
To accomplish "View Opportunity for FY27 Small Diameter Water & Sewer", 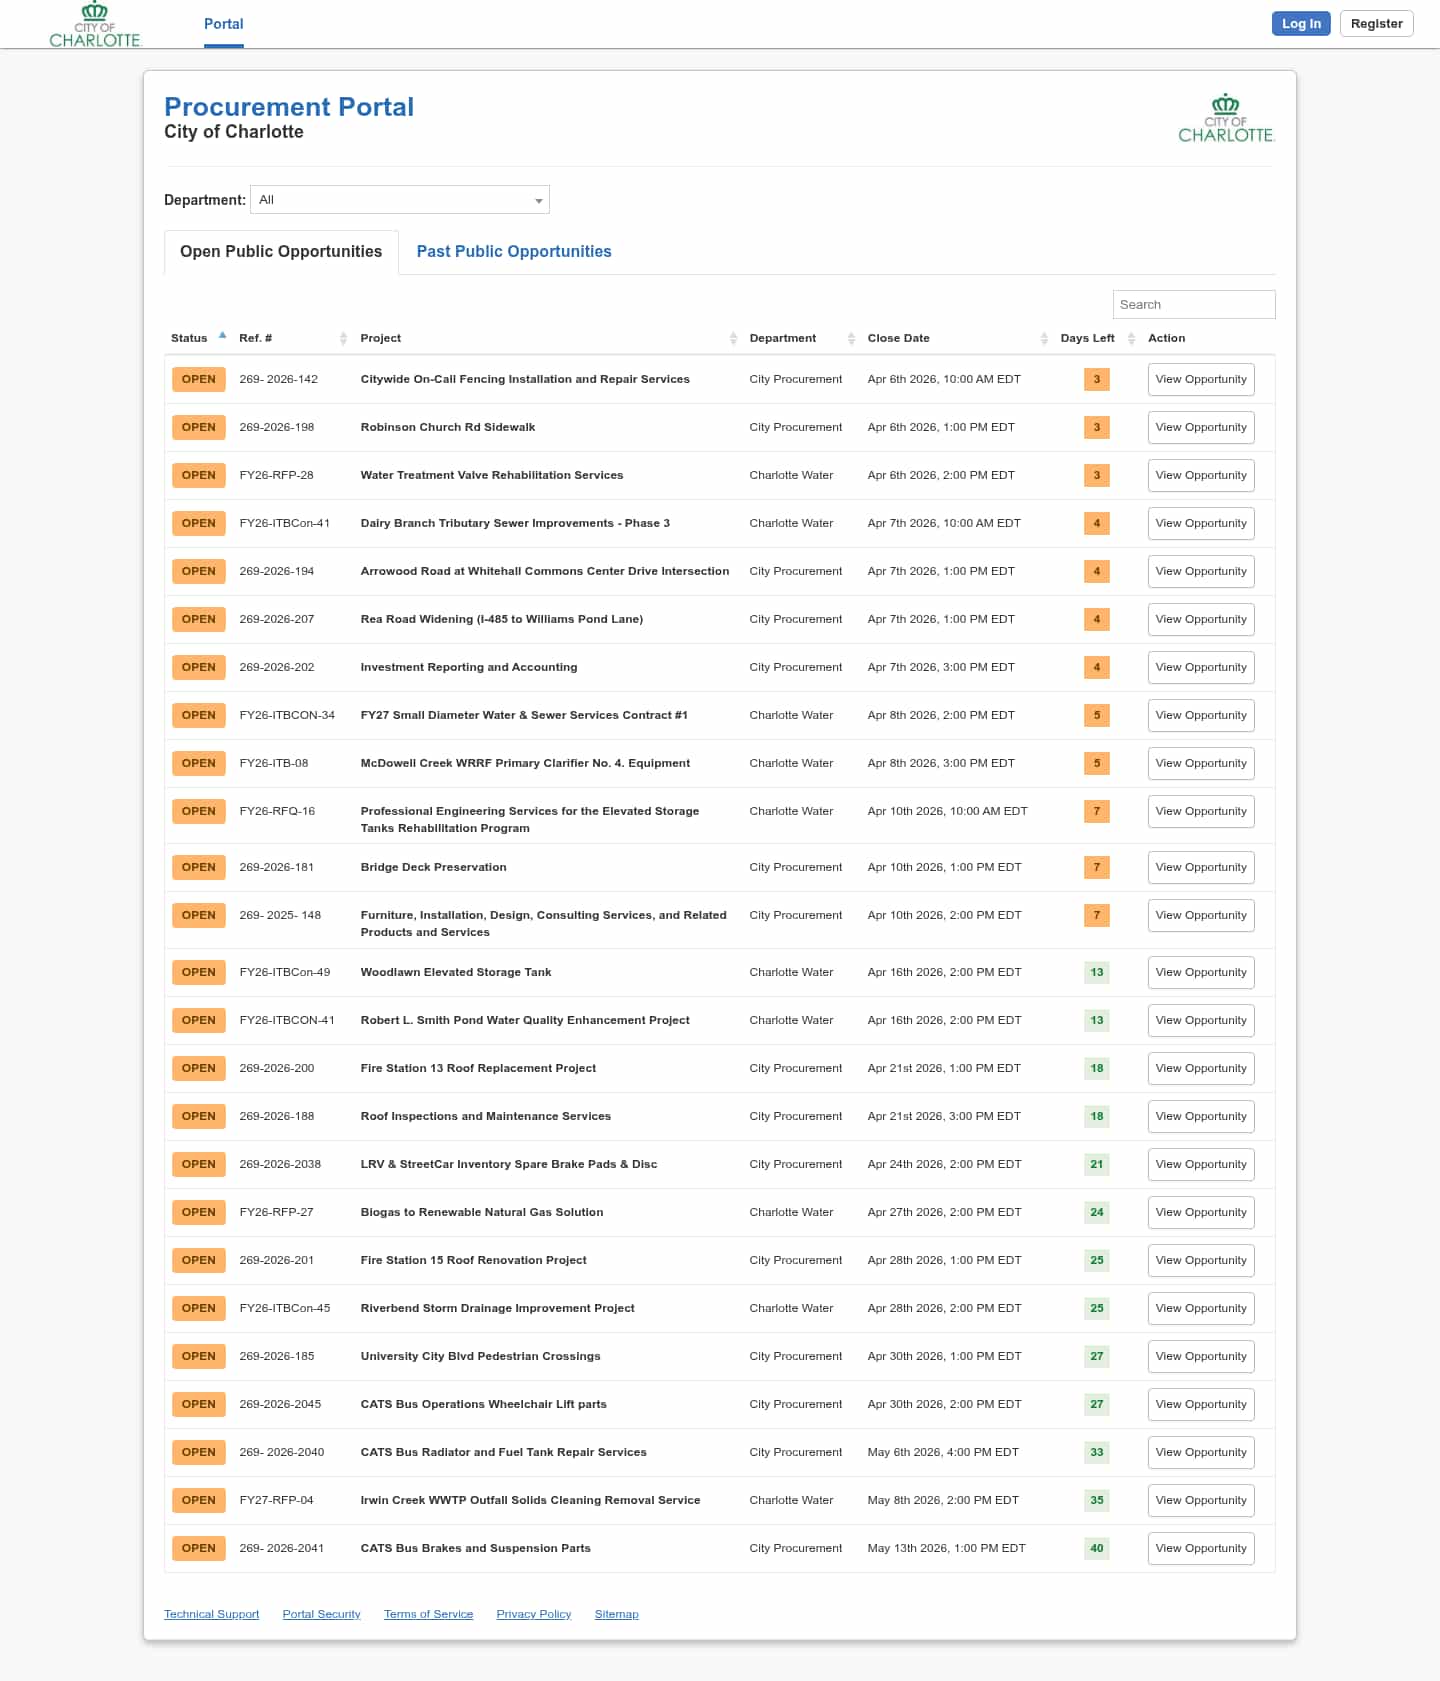I will pyautogui.click(x=1201, y=716).
